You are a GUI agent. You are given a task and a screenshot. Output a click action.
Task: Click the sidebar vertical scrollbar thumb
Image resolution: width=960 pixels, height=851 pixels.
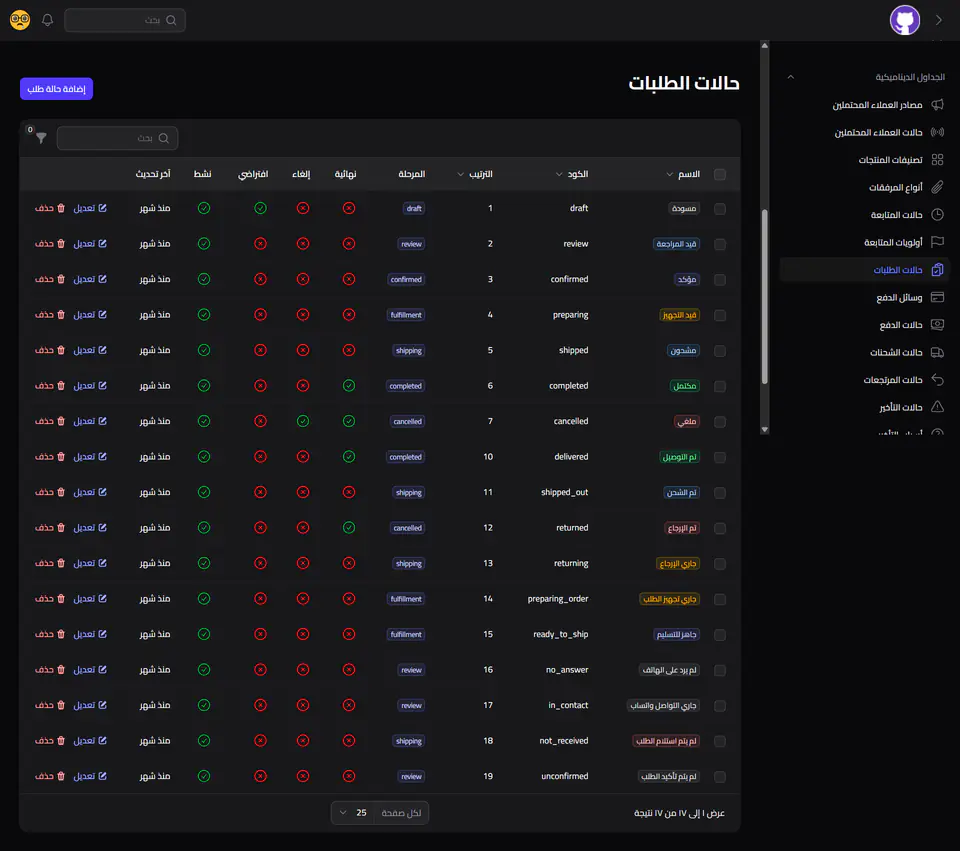pyautogui.click(x=765, y=297)
